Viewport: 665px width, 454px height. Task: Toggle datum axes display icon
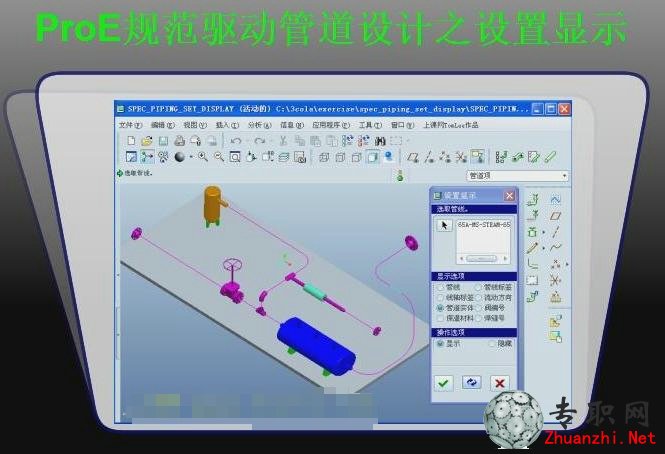click(429, 157)
